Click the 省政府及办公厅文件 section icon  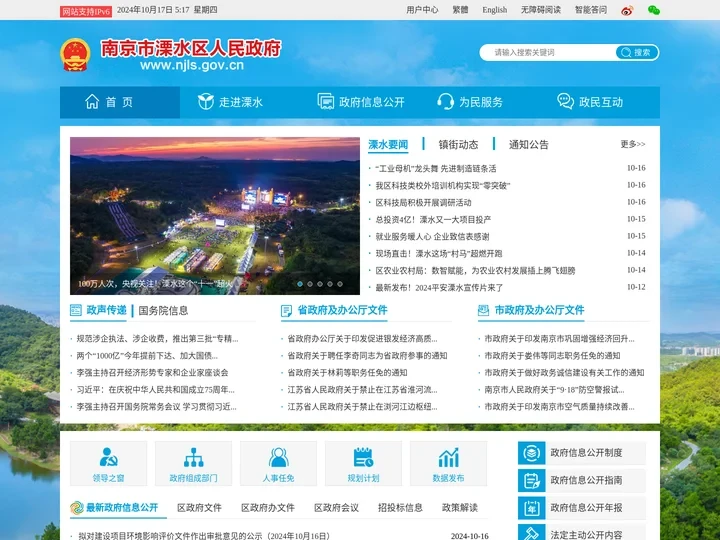[286, 311]
